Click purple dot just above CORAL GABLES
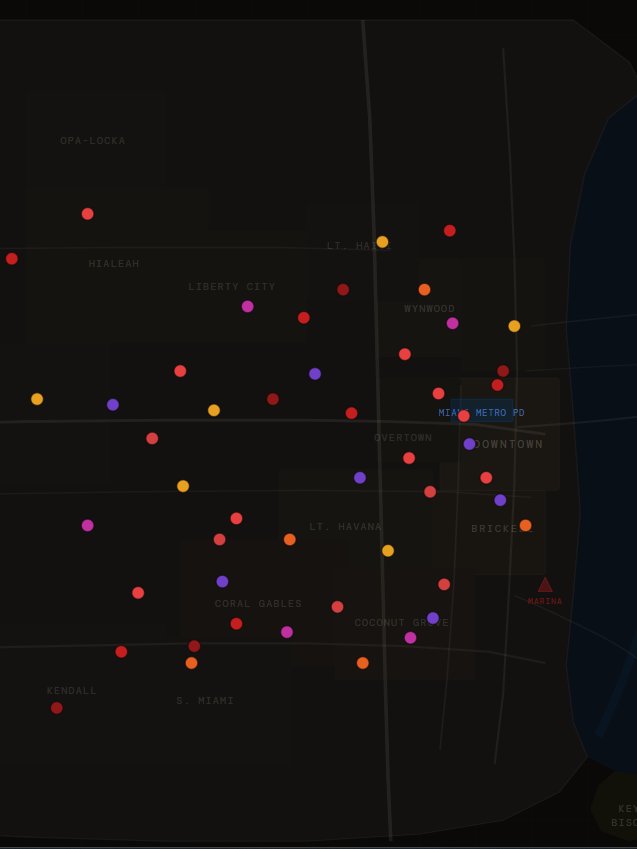Viewport: 637px width, 849px height. click(223, 582)
